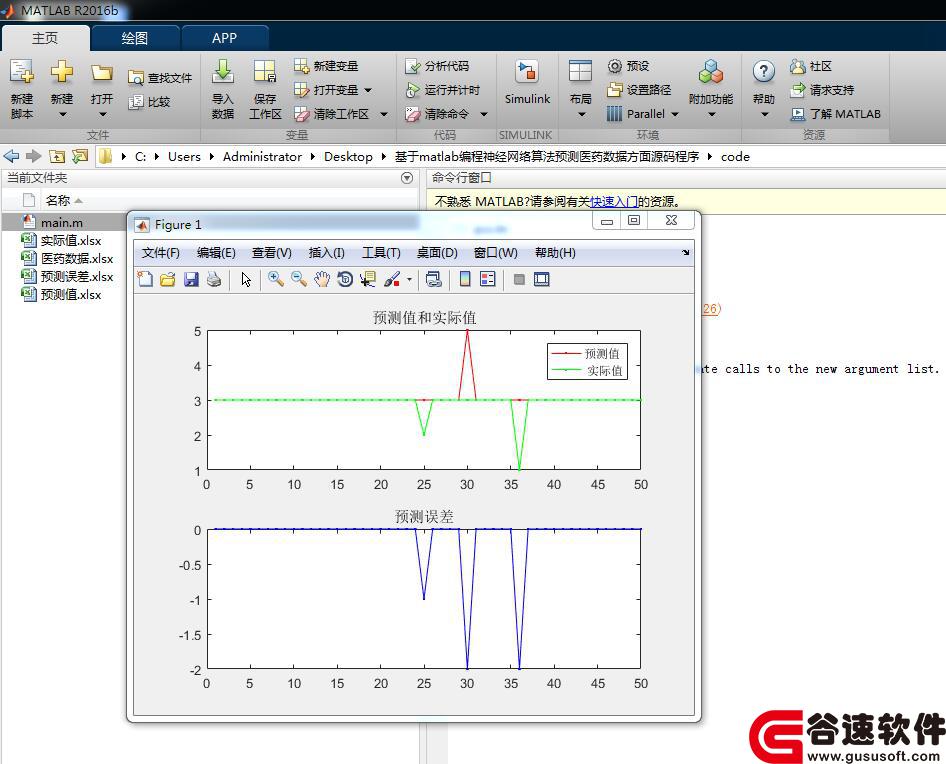Click the Getting Started (快速入门) link
The height and width of the screenshot is (764, 946).
click(614, 202)
